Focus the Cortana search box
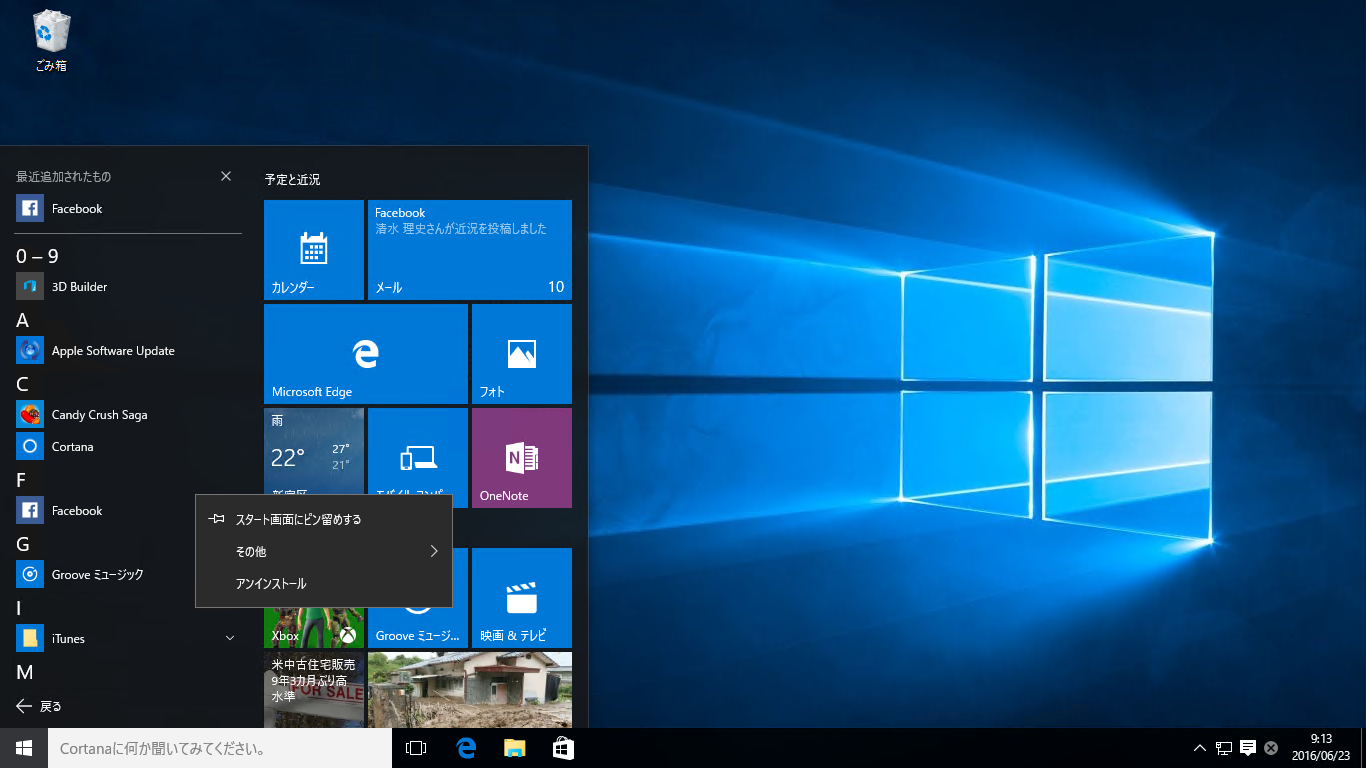The height and width of the screenshot is (768, 1366). point(220,748)
